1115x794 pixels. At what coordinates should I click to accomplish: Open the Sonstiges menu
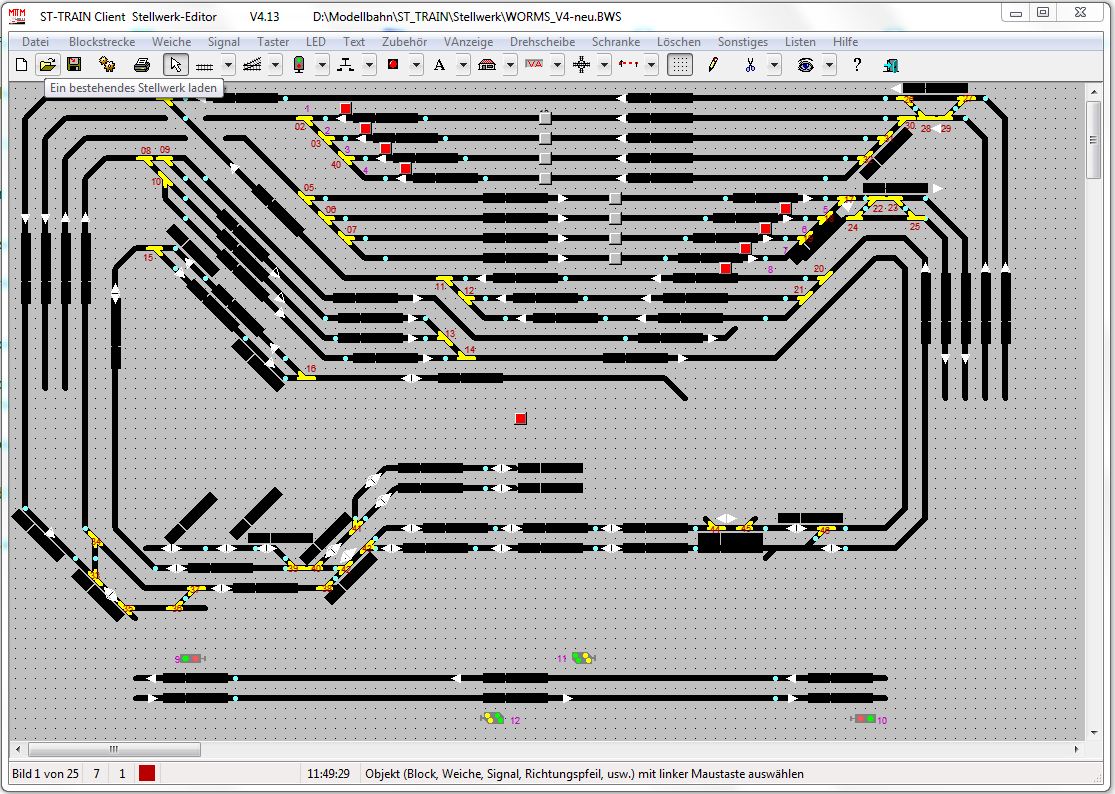[x=743, y=42]
